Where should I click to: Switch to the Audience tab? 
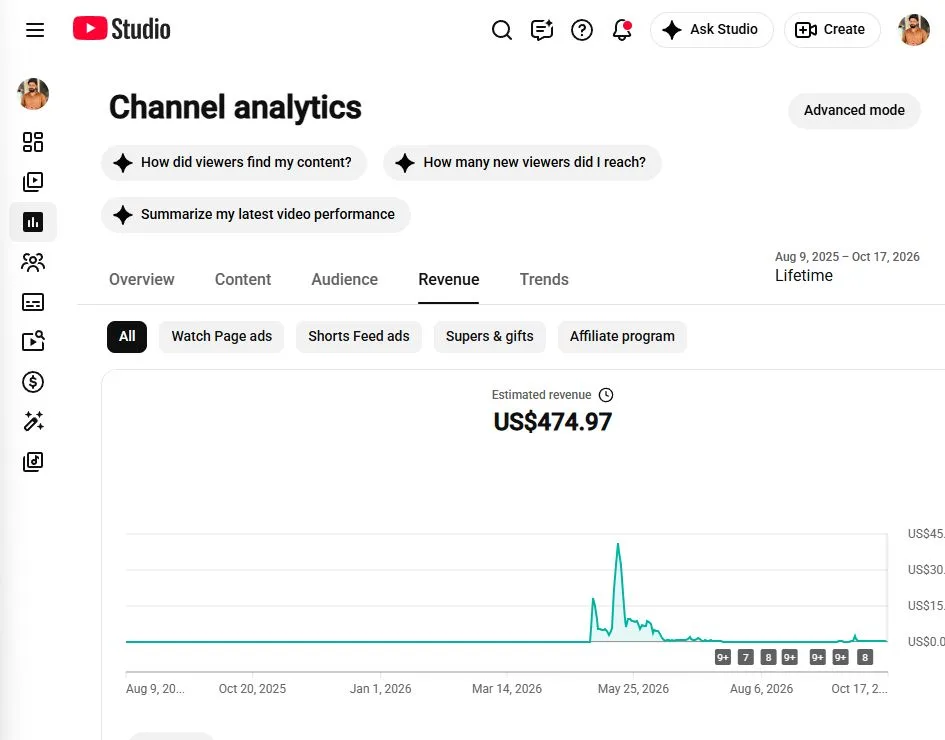[345, 280]
